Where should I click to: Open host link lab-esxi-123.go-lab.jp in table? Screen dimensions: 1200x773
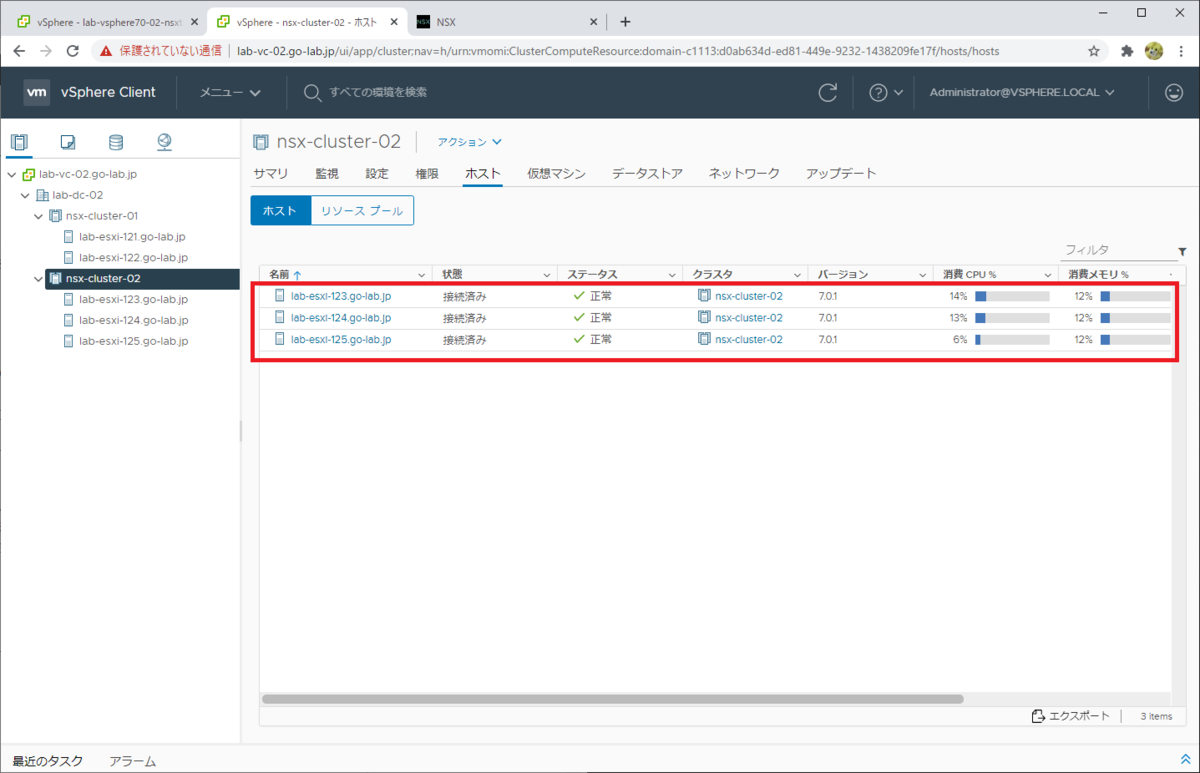tap(341, 296)
